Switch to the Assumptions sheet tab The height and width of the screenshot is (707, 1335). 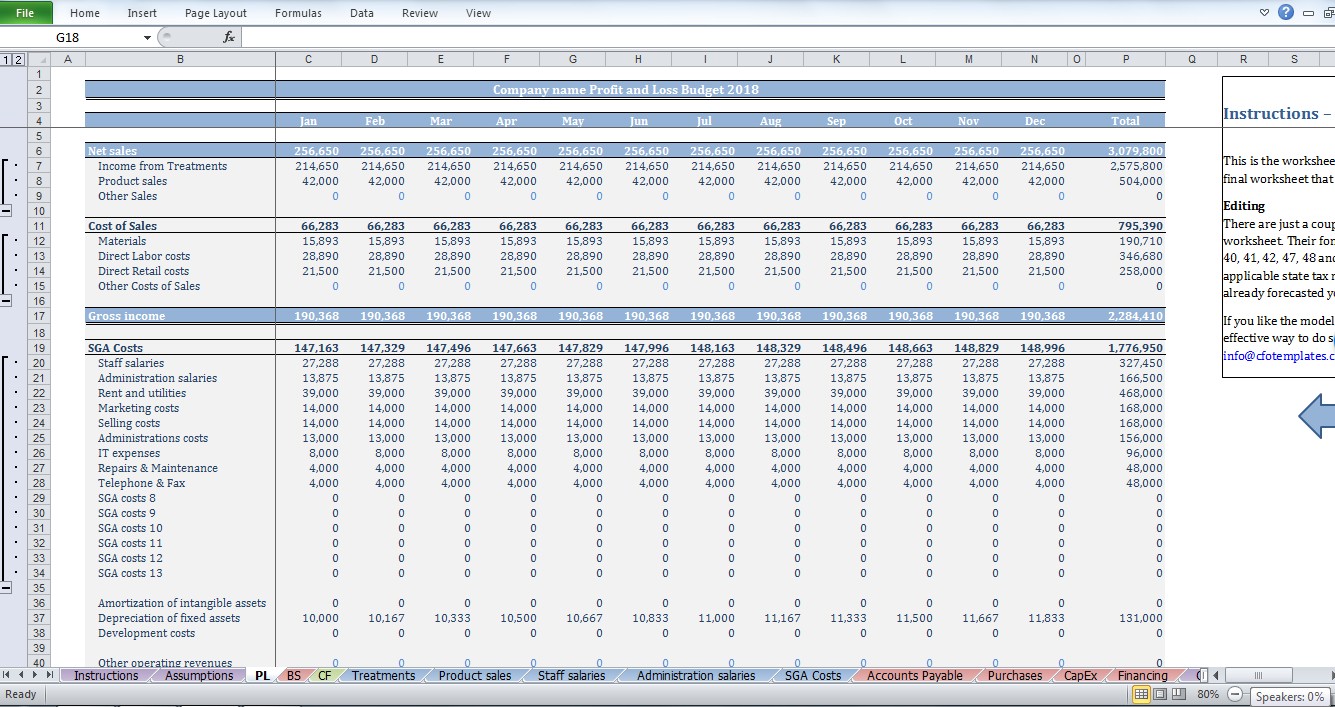click(199, 676)
